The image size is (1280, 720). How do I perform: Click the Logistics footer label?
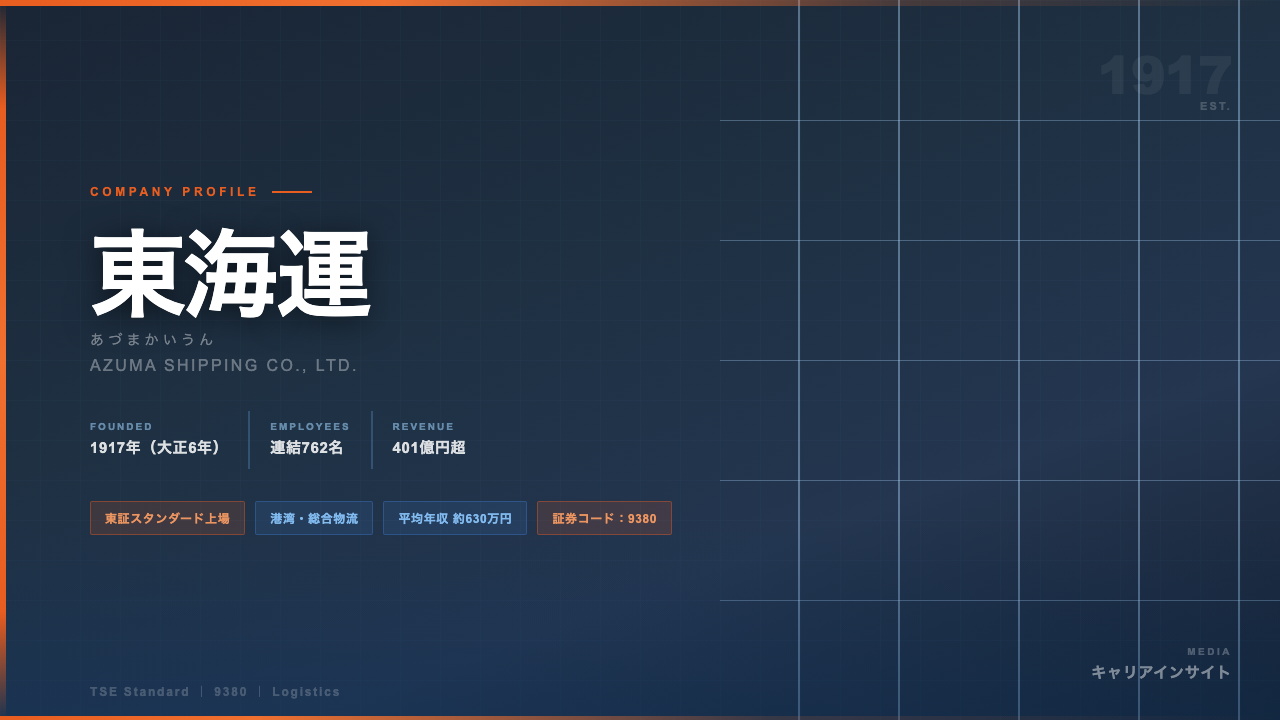coord(306,692)
